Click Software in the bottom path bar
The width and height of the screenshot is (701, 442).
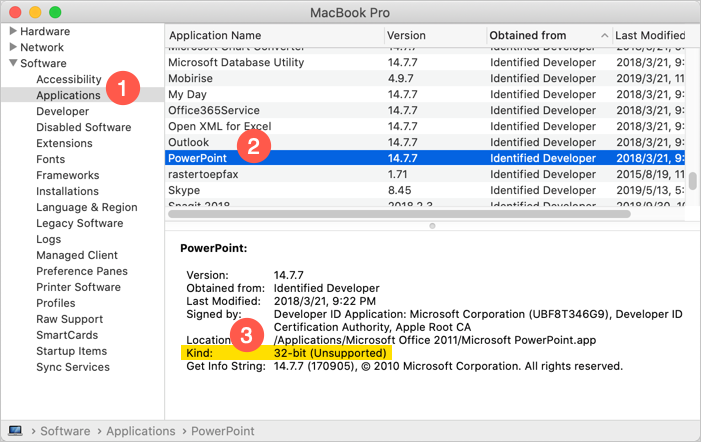tap(66, 431)
